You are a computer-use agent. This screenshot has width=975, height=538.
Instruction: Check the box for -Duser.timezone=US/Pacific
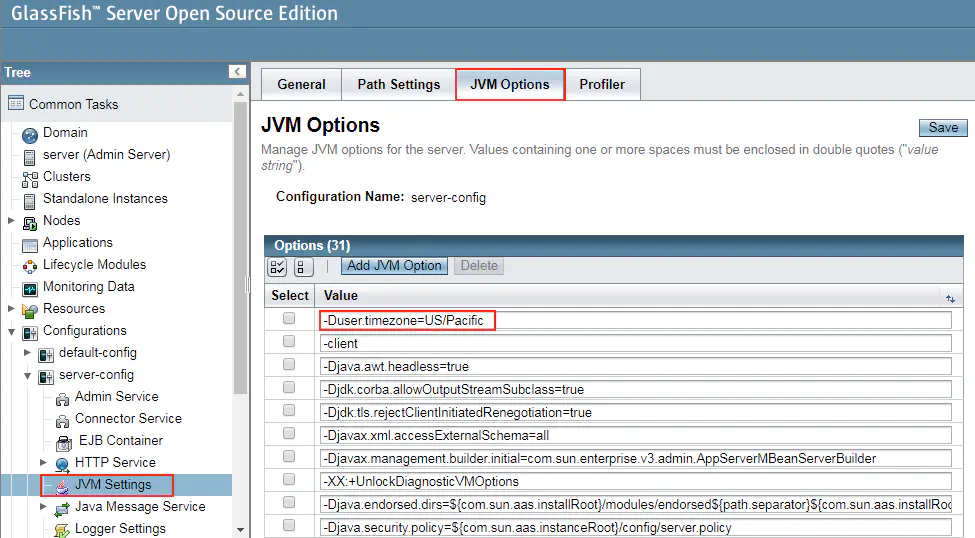(289, 318)
